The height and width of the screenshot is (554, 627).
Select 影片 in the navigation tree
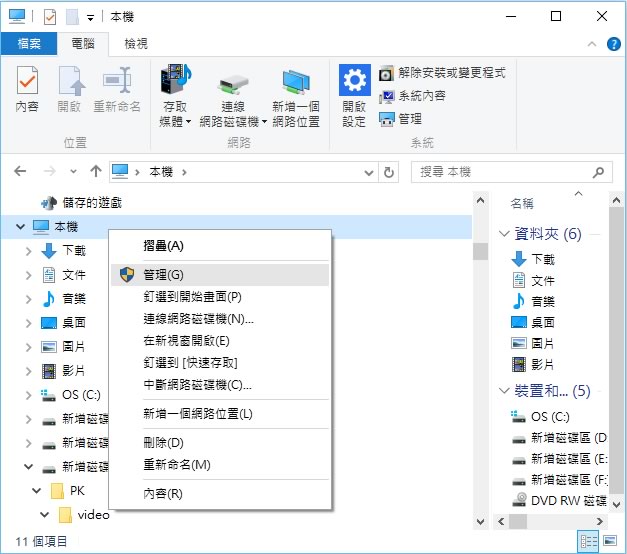click(74, 370)
